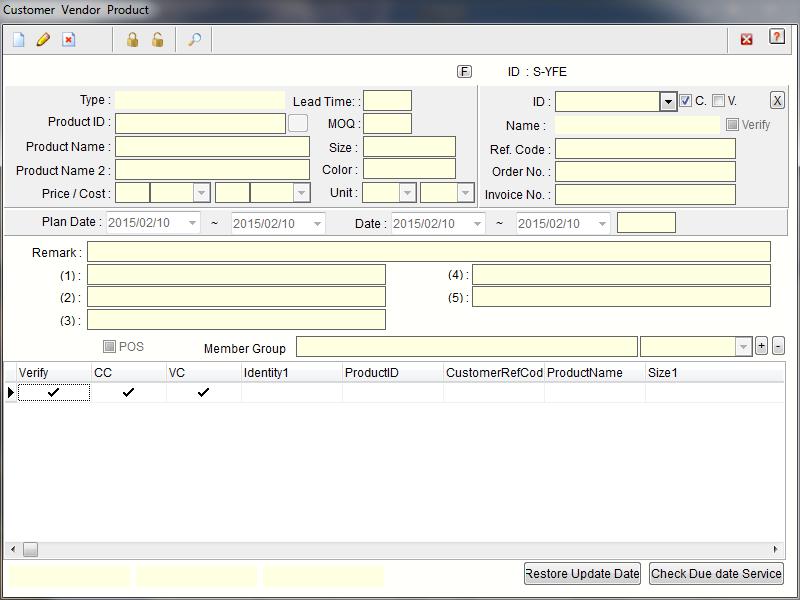
Task: Click the small F button
Action: tap(464, 71)
